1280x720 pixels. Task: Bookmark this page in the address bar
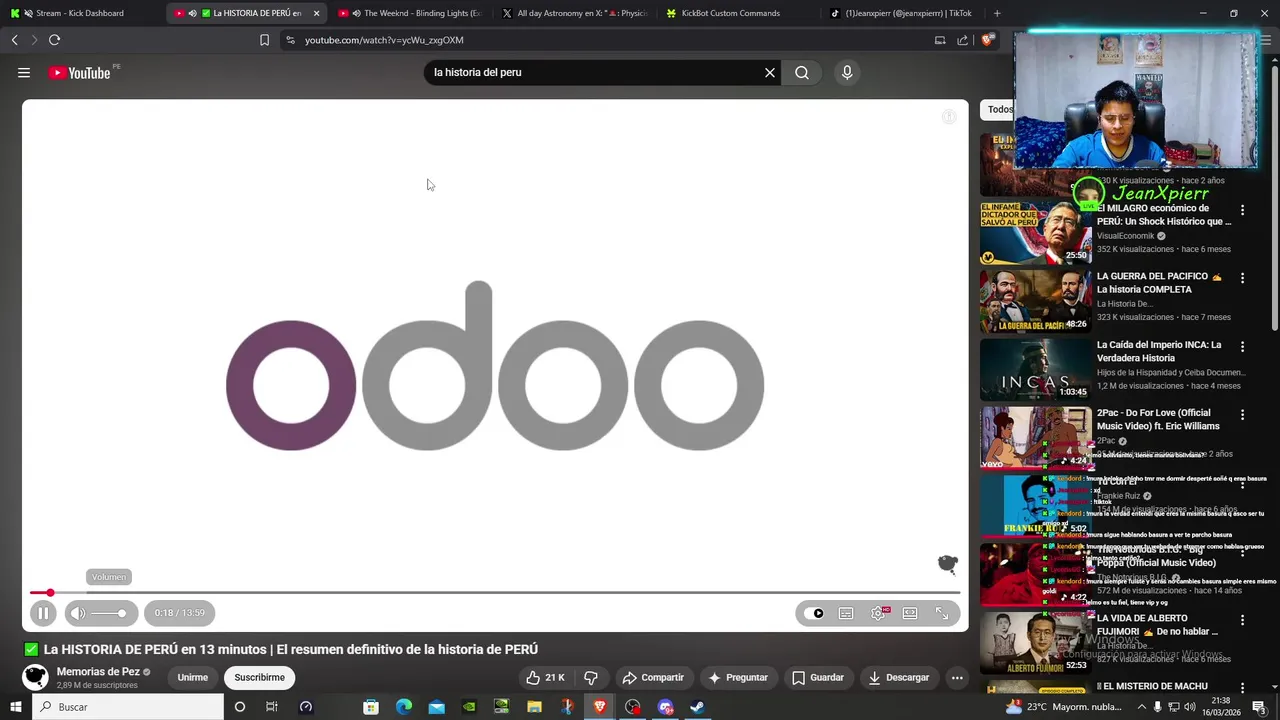point(264,40)
